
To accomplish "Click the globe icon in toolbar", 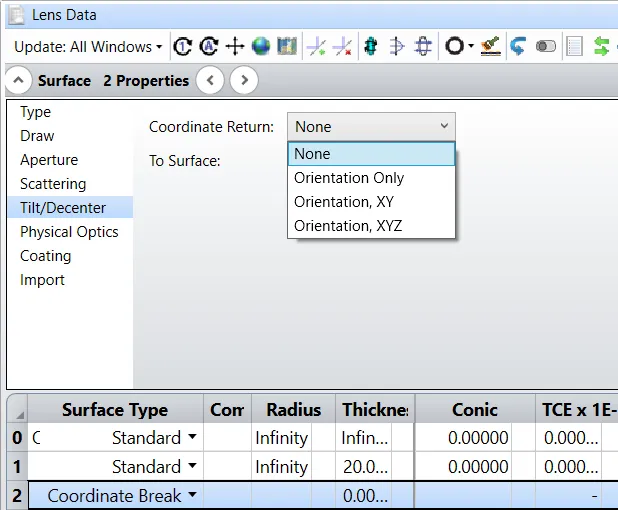I will tap(261, 47).
